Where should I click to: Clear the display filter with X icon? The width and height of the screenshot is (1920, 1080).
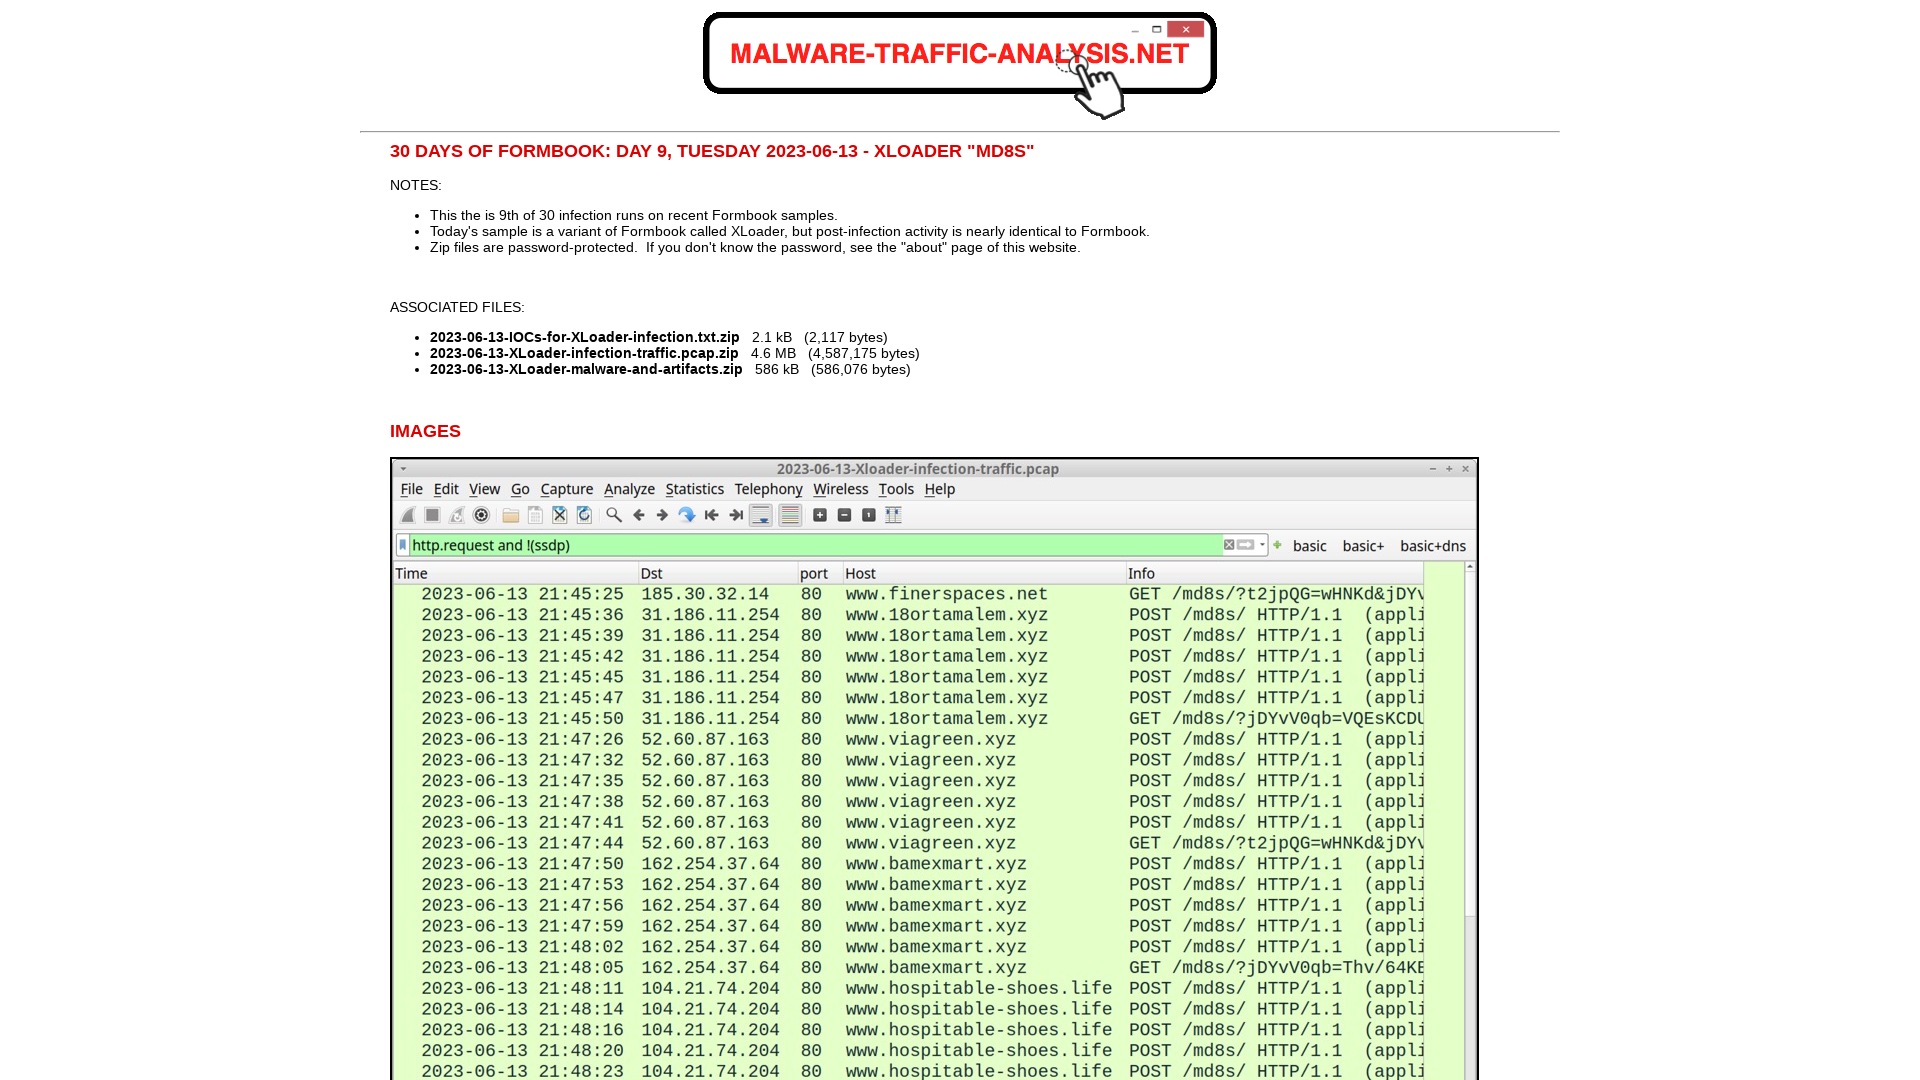point(1229,545)
